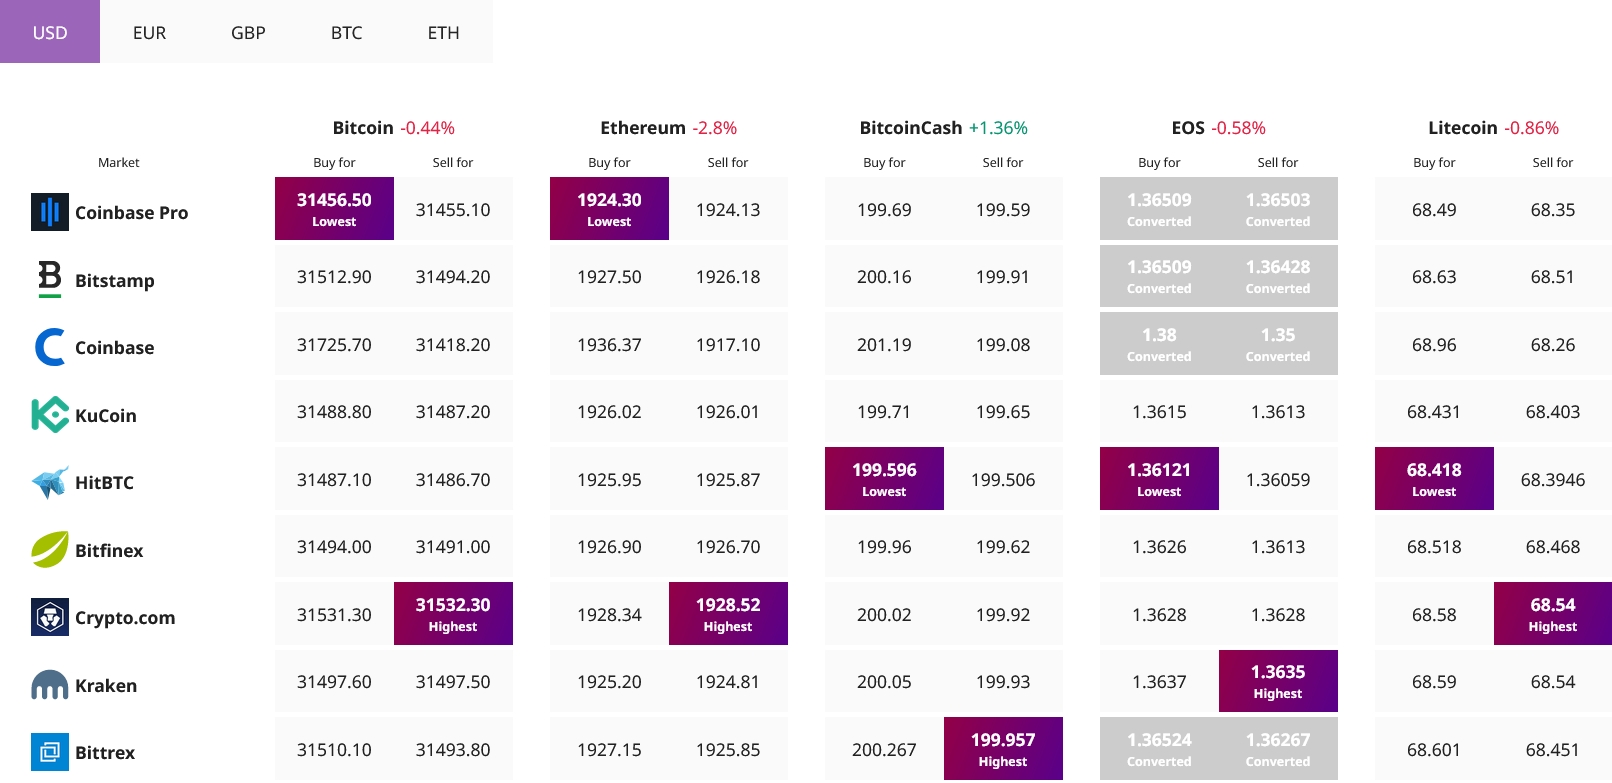Click the highest Litecoin sell price 68.54
This screenshot has width=1612, height=783.
tap(1552, 613)
